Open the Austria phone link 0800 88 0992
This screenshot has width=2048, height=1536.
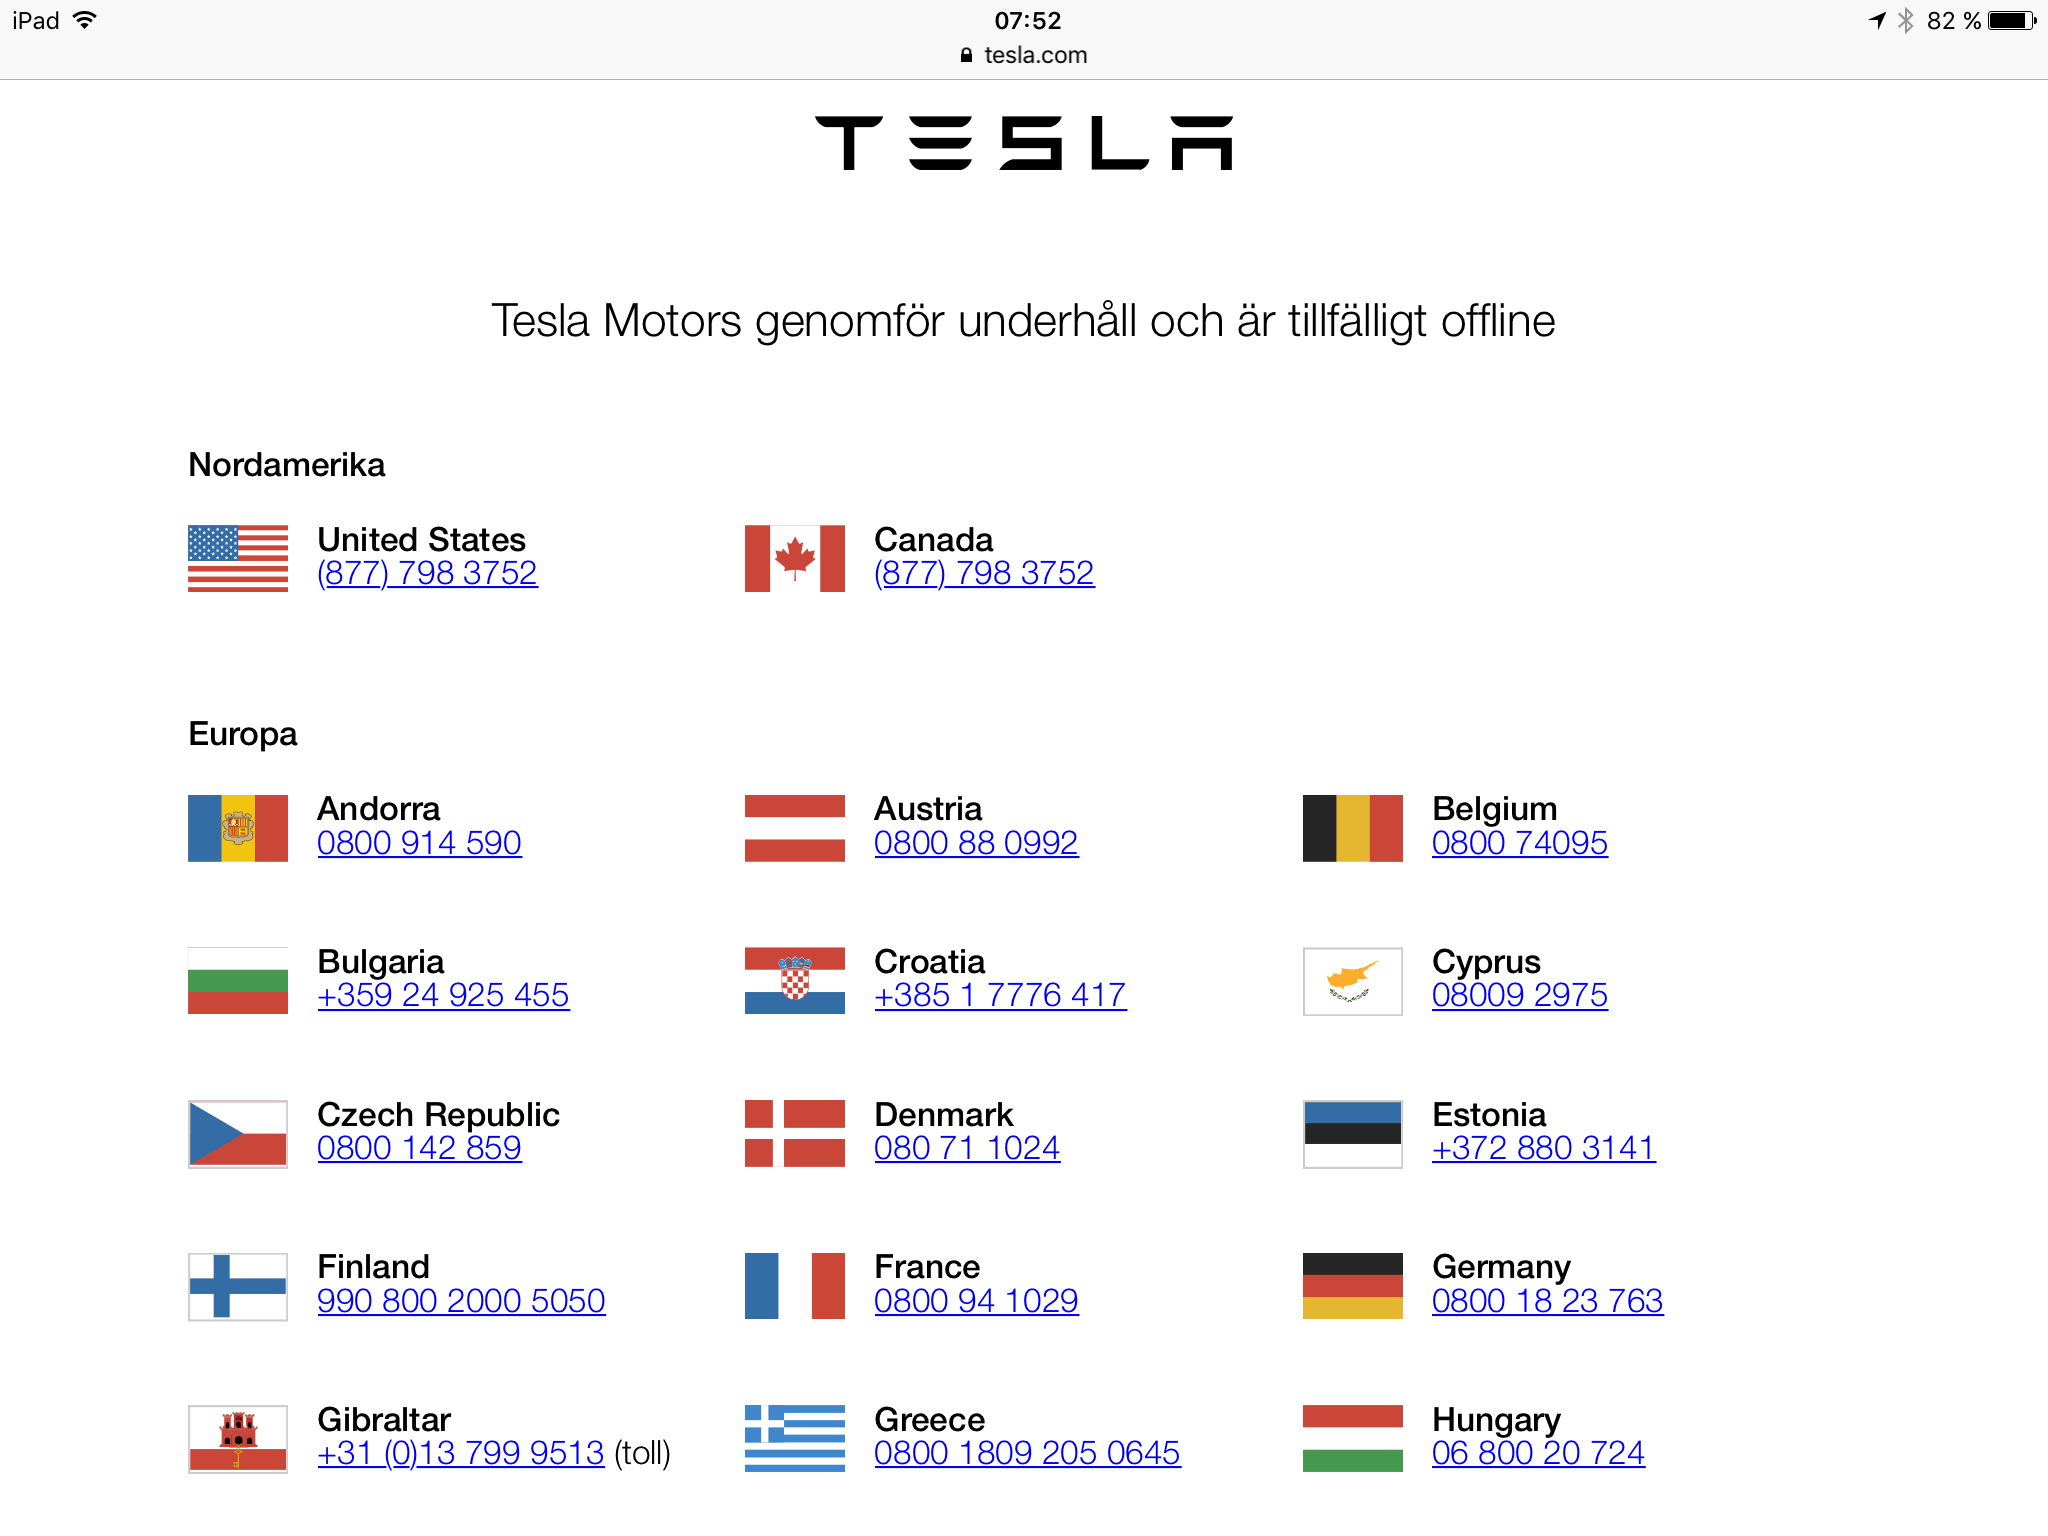click(976, 843)
